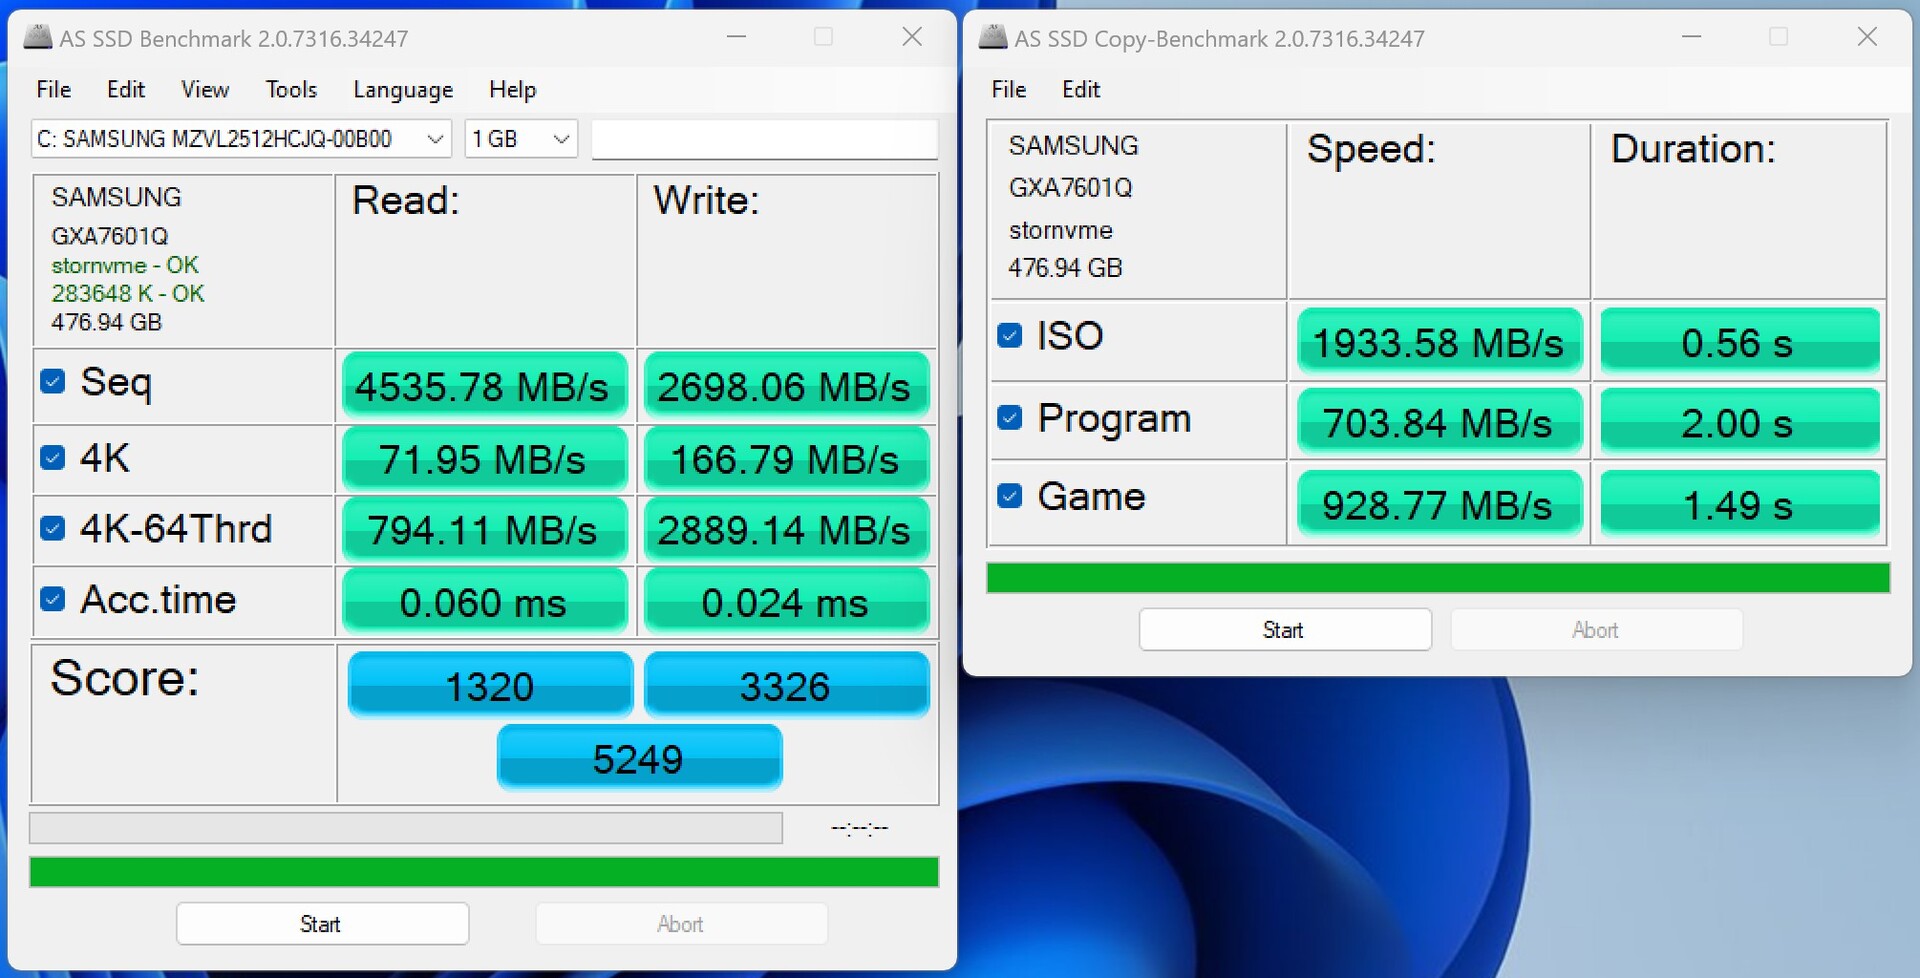Click the AS SSD Benchmark title bar drive icon
The width and height of the screenshot is (1920, 978).
click(x=38, y=38)
